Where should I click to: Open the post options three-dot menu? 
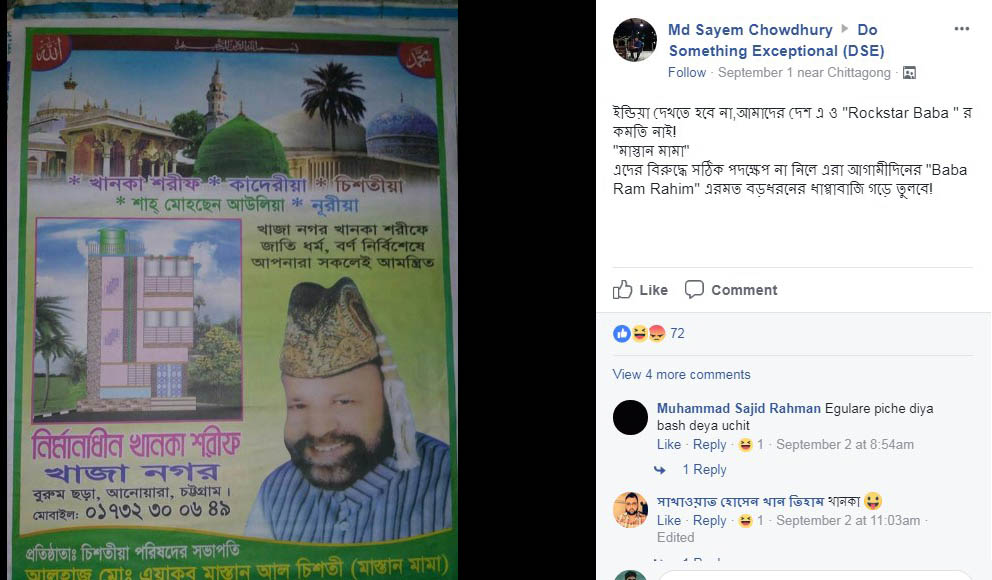tap(962, 29)
